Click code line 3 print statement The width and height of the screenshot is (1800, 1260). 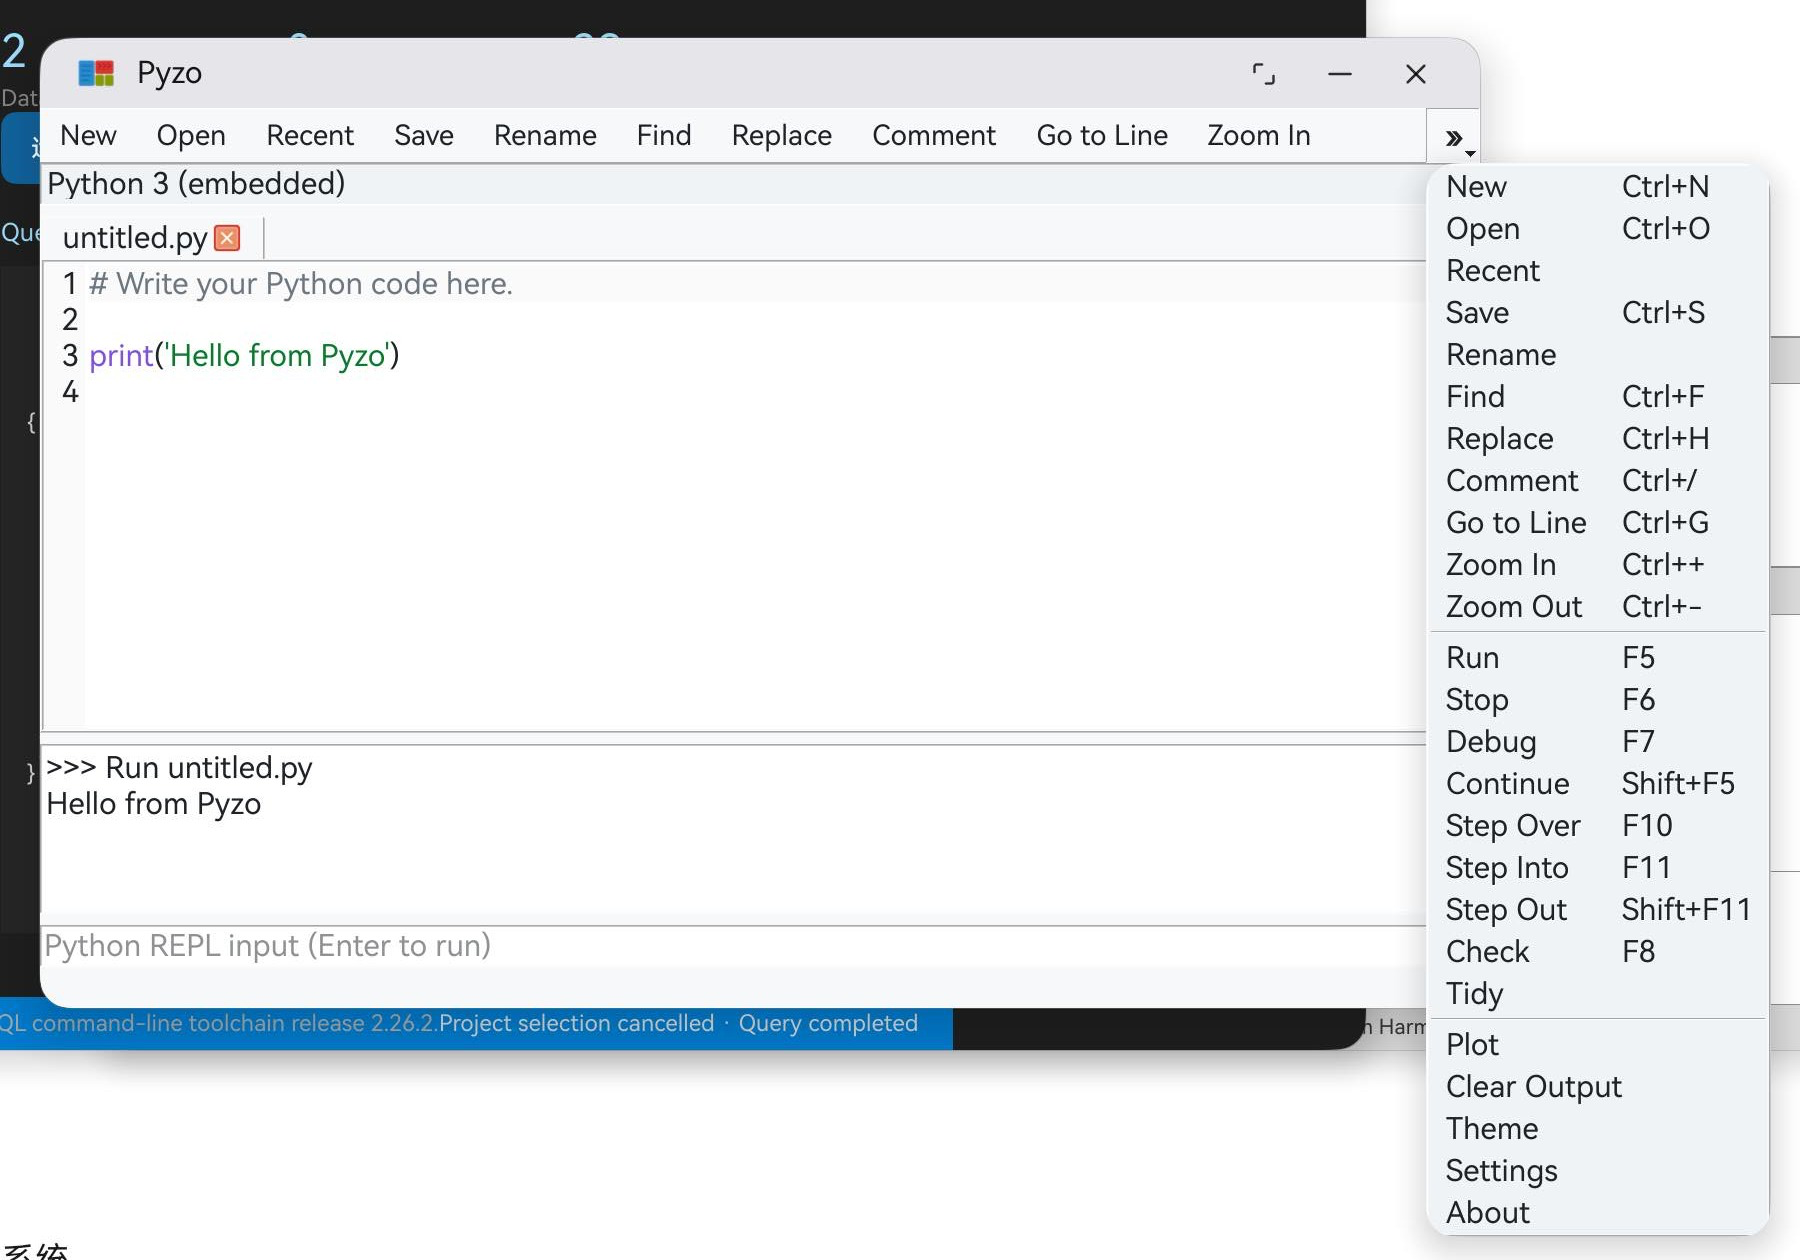[244, 356]
